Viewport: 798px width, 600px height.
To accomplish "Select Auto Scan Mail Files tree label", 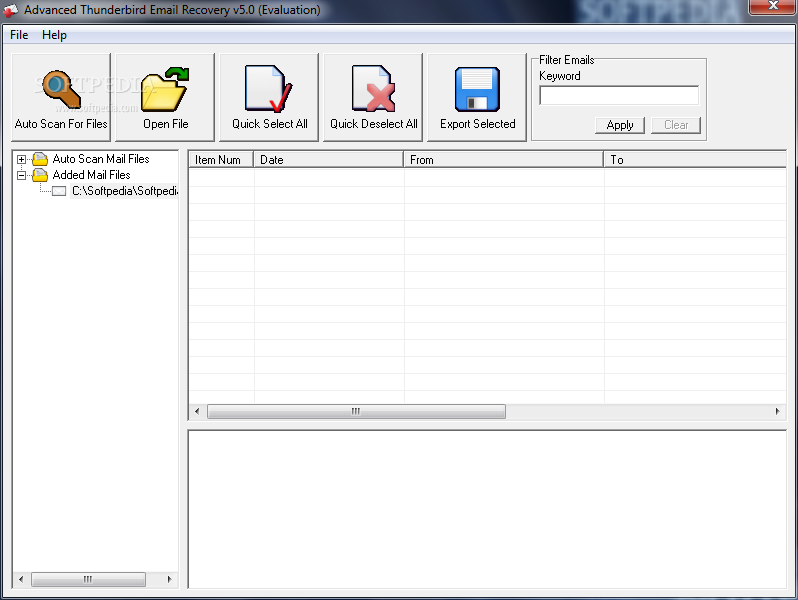I will [x=101, y=159].
